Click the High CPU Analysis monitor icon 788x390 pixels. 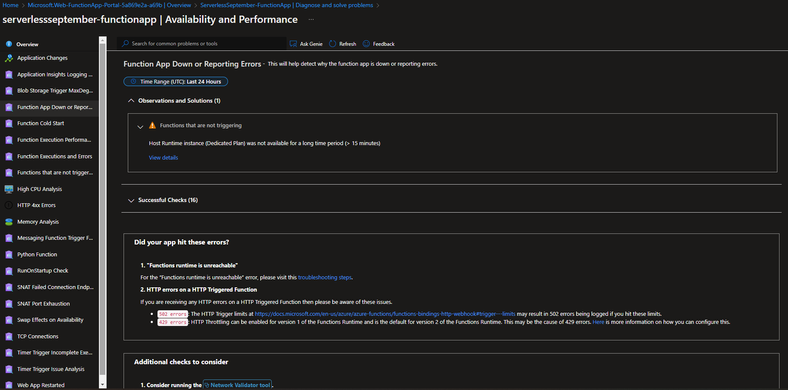click(x=9, y=189)
